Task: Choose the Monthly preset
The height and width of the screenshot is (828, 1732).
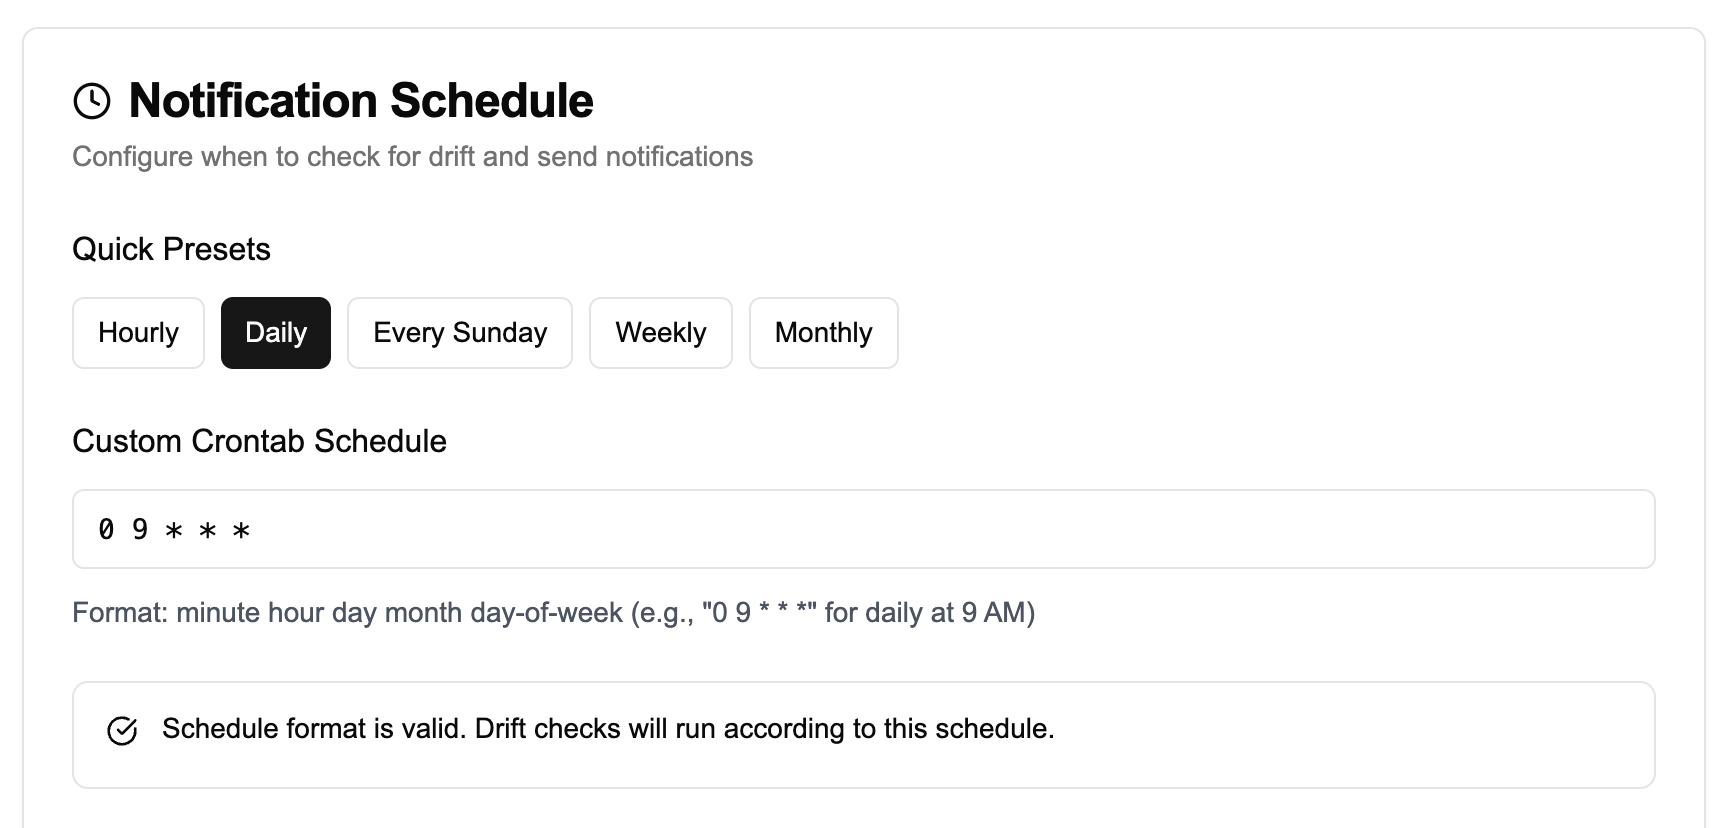Action: [823, 332]
